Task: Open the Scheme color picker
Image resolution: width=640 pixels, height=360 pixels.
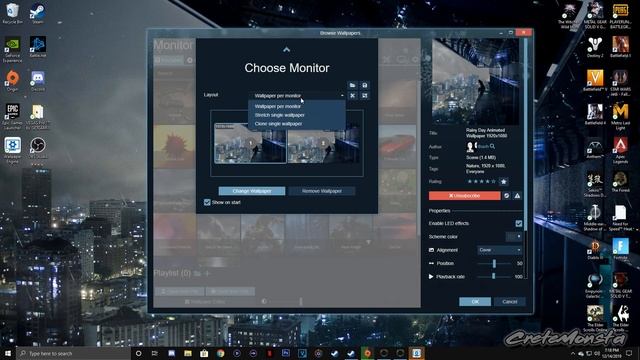Action: point(514,237)
